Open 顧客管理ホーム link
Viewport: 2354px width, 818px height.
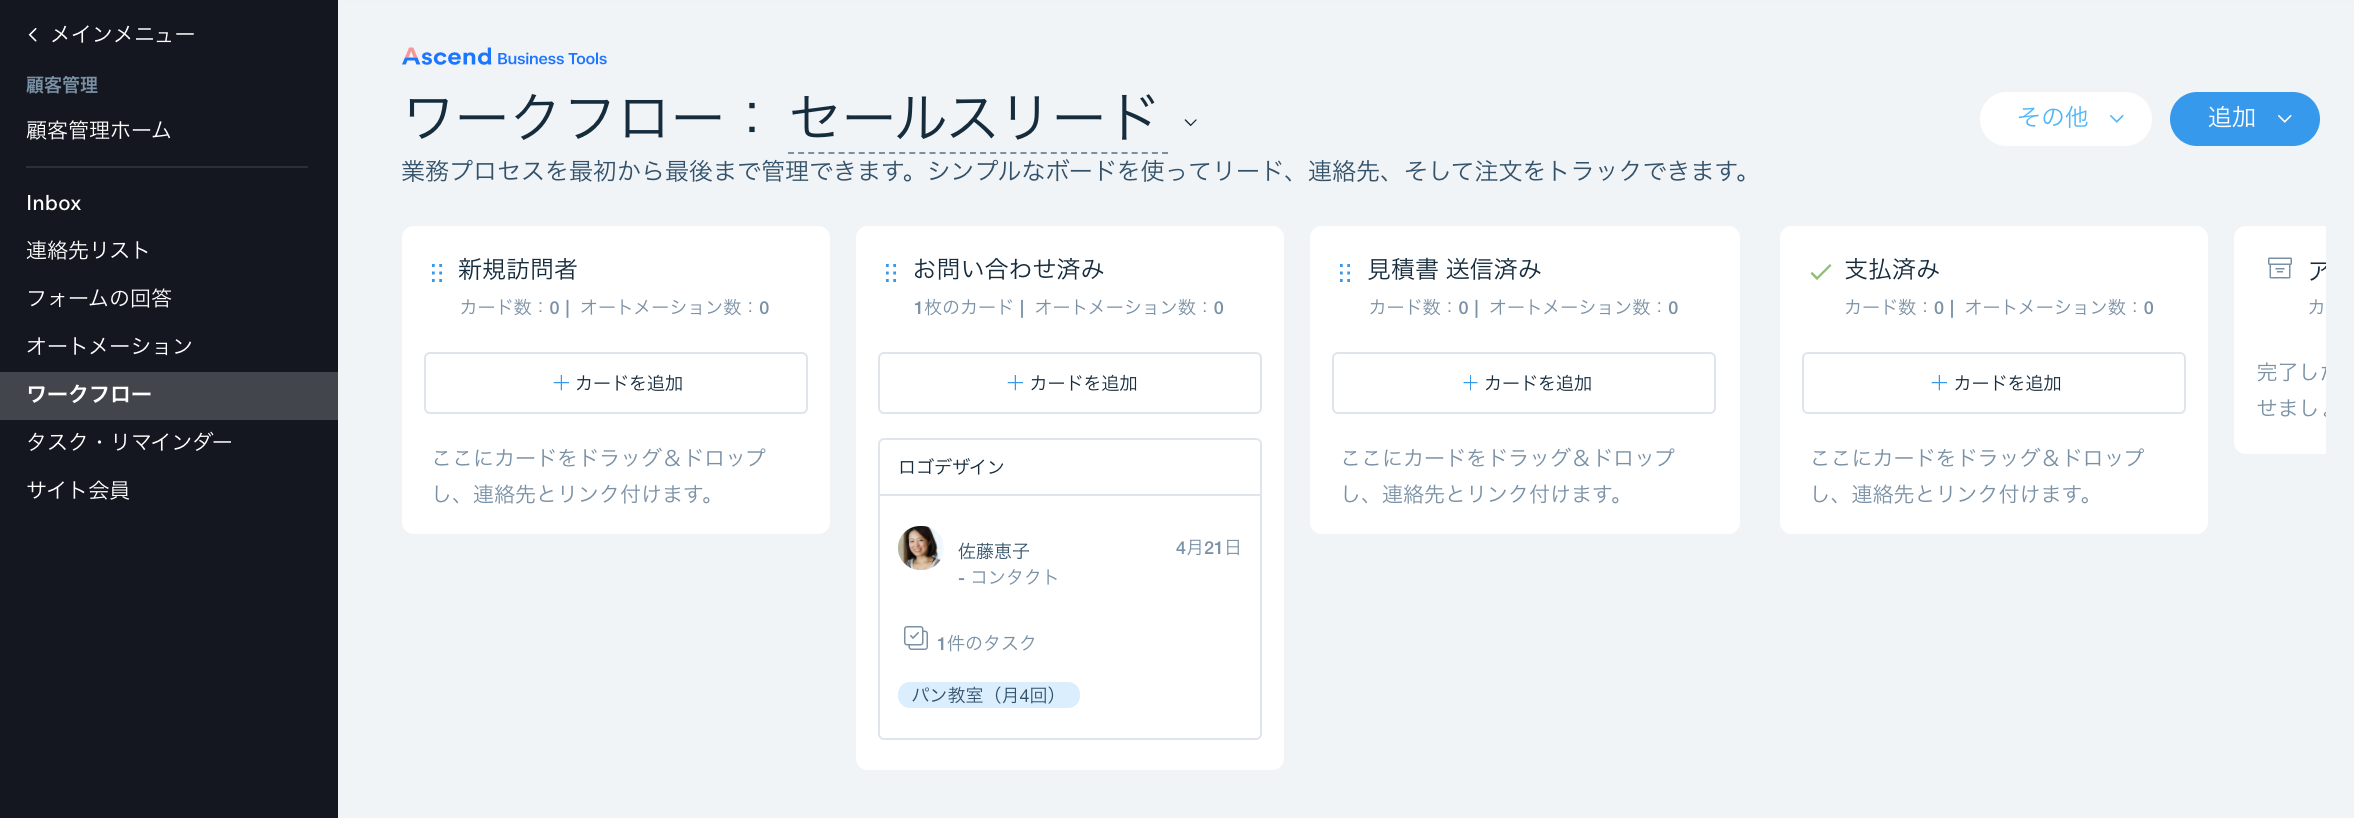point(97,130)
